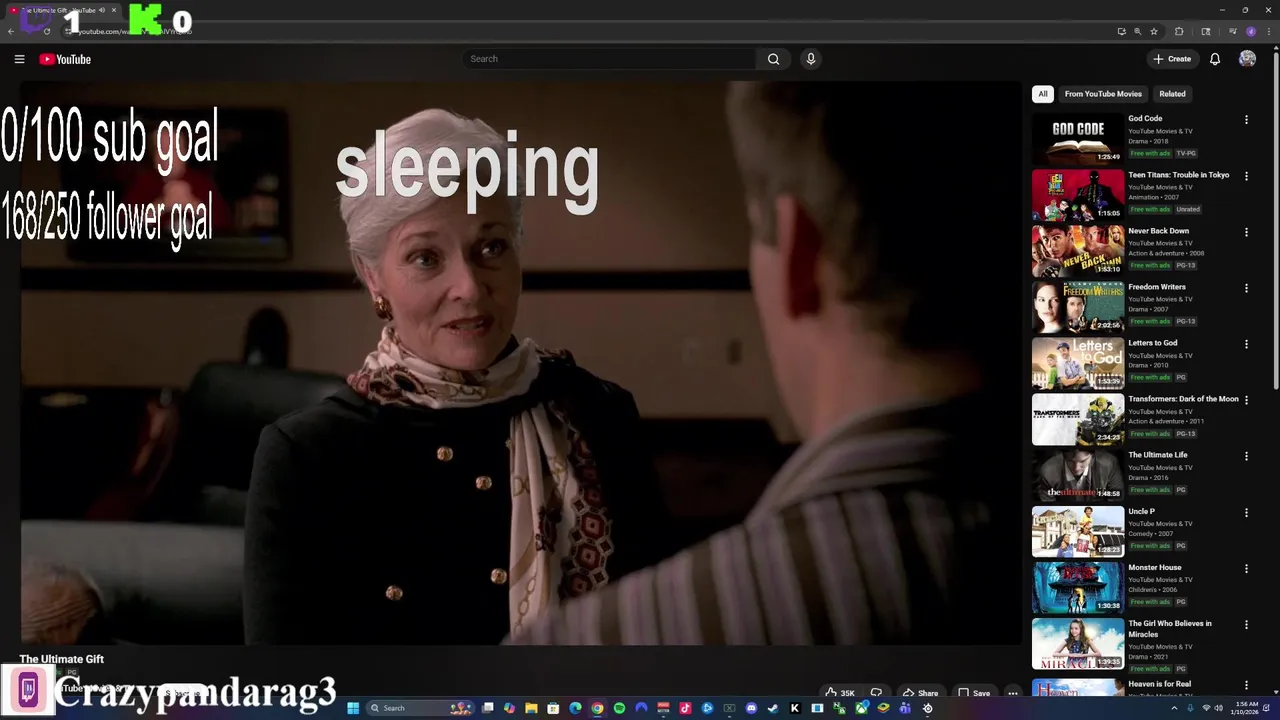Open the Monster House thumbnail
Image resolution: width=1280 pixels, height=720 pixels.
1078,587
